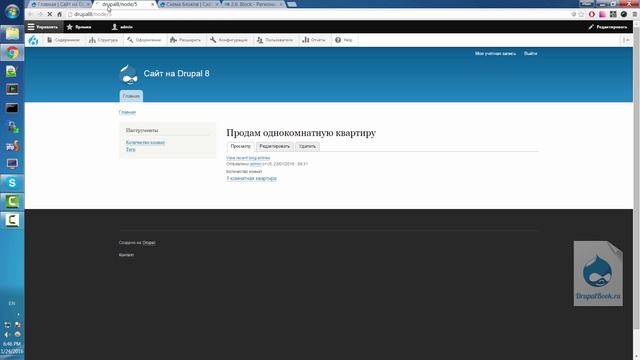Click the Выйти logout link
Screen dimensions: 640x360
coord(531,53)
